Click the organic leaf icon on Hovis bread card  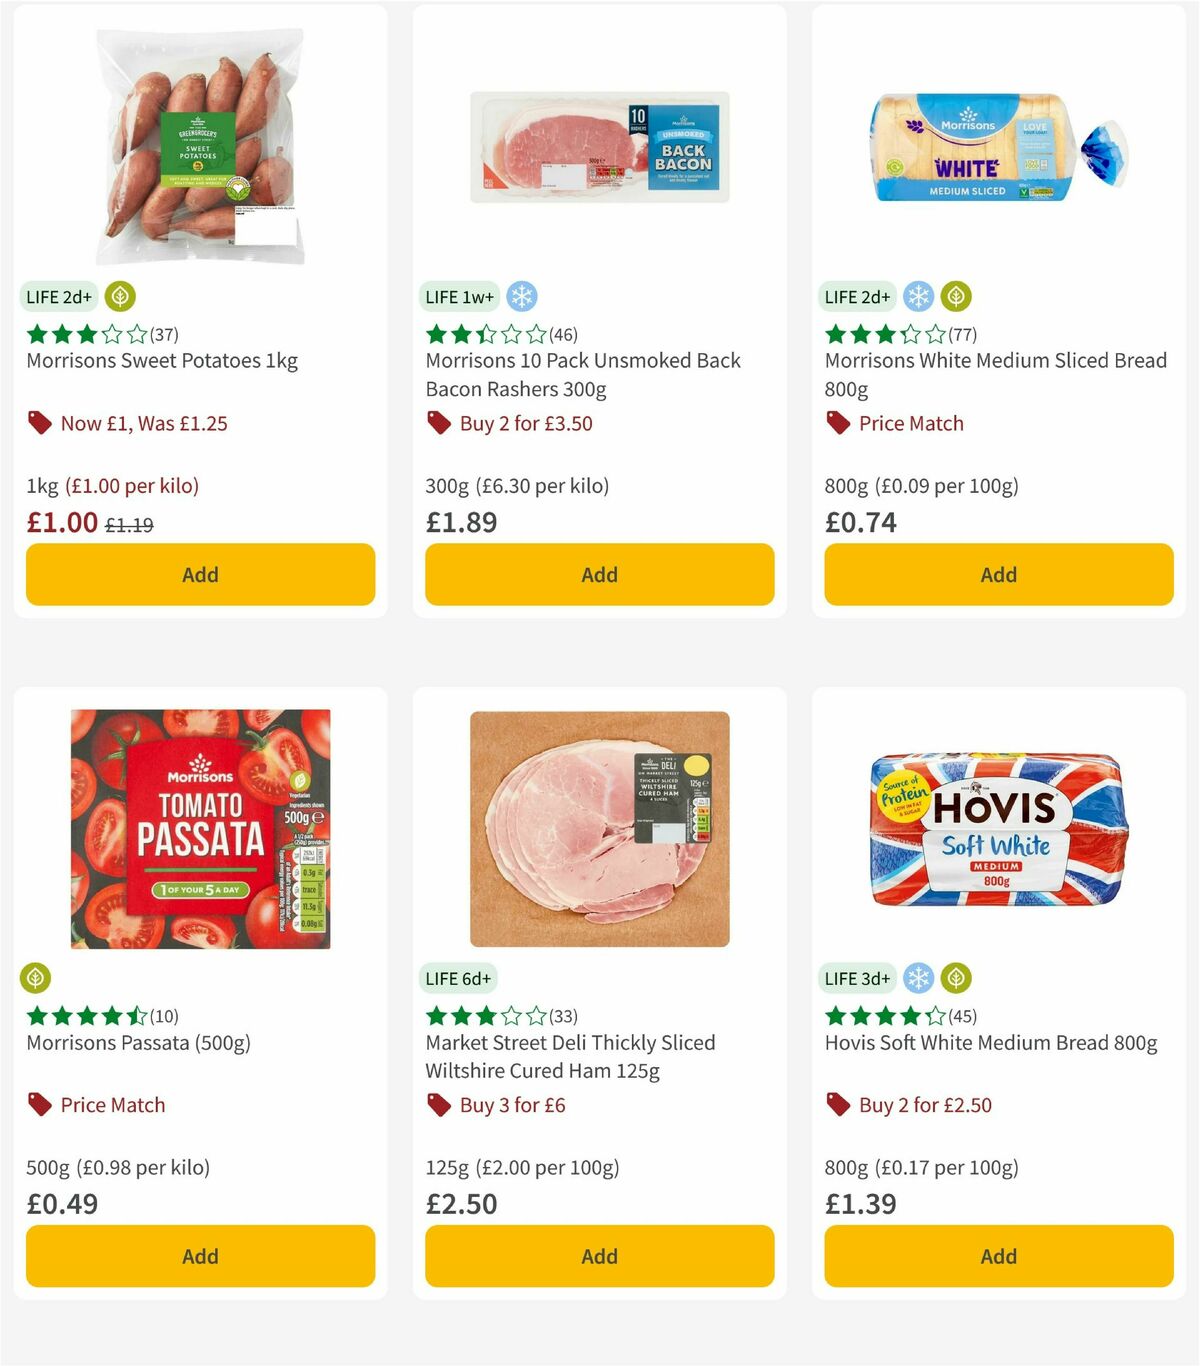957,978
